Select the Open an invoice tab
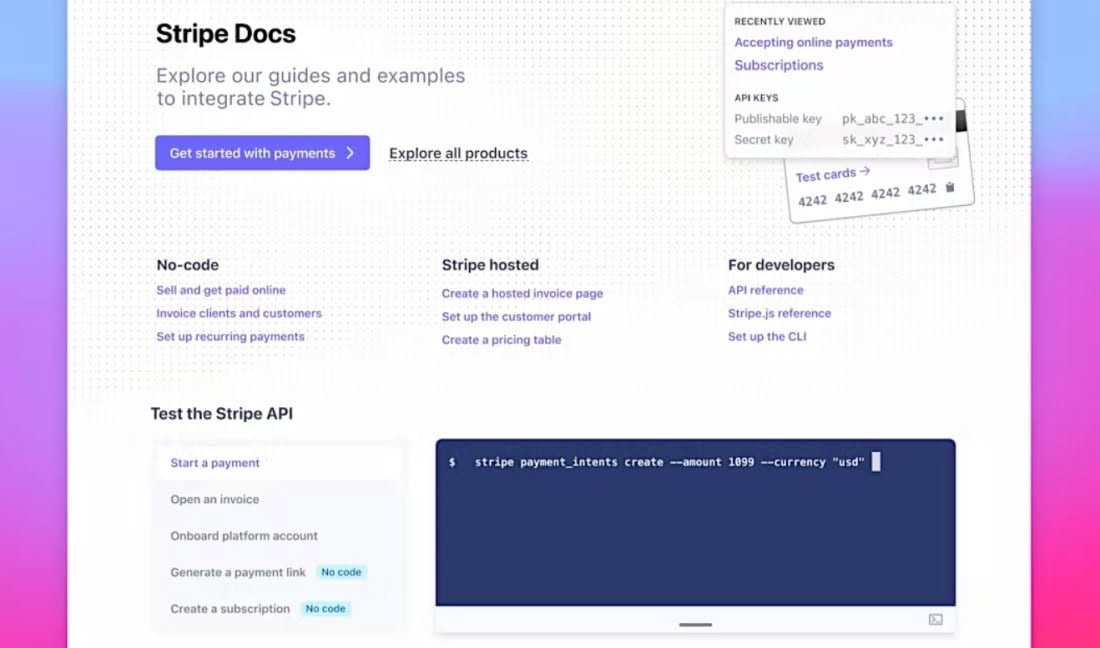This screenshot has height=648, width=1100. 279,499
